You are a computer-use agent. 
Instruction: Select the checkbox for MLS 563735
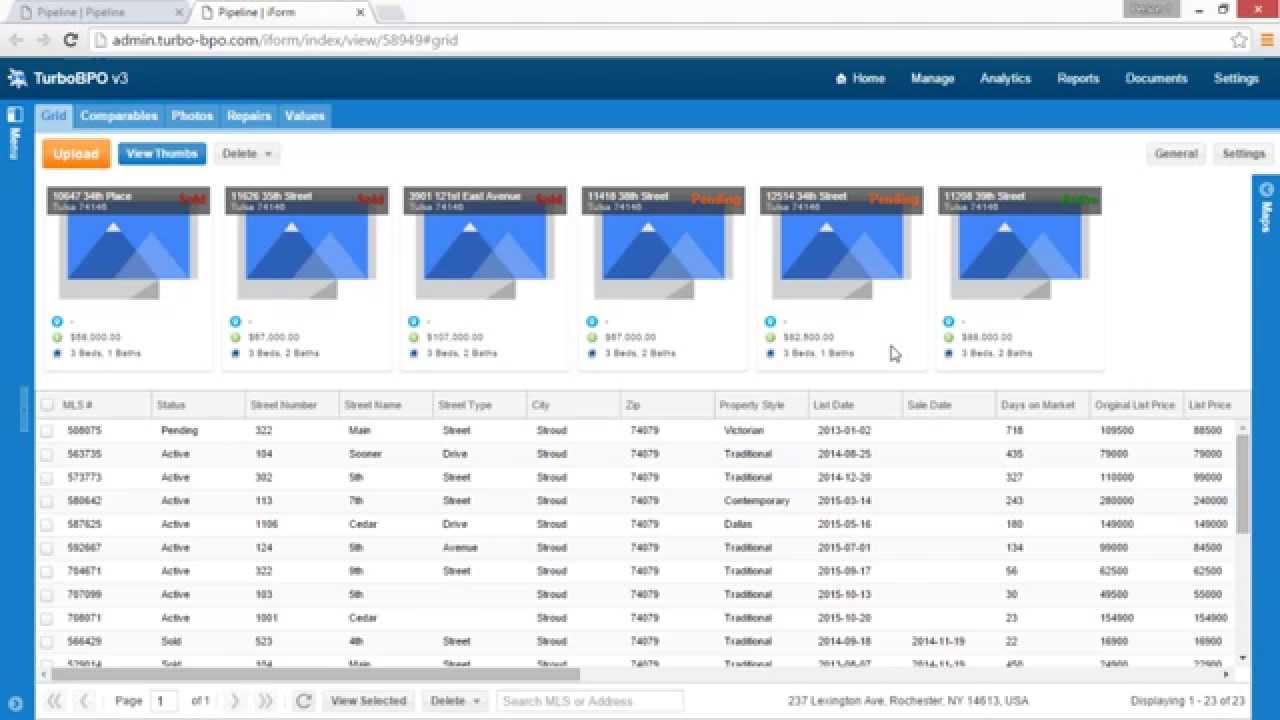[x=47, y=454]
